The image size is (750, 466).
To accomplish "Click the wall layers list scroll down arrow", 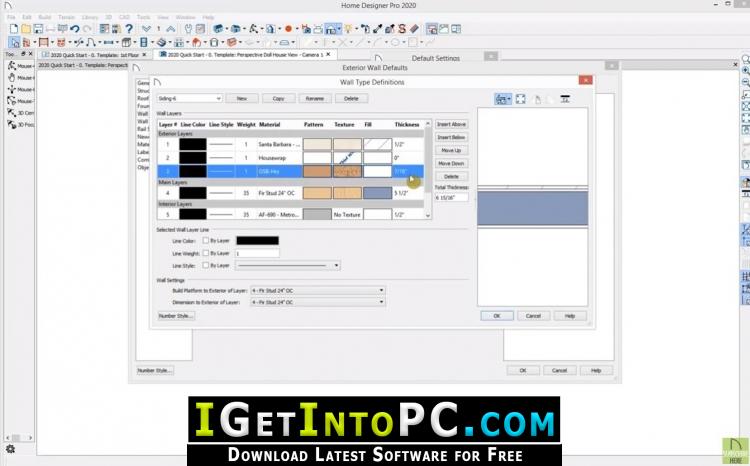I will coord(428,215).
